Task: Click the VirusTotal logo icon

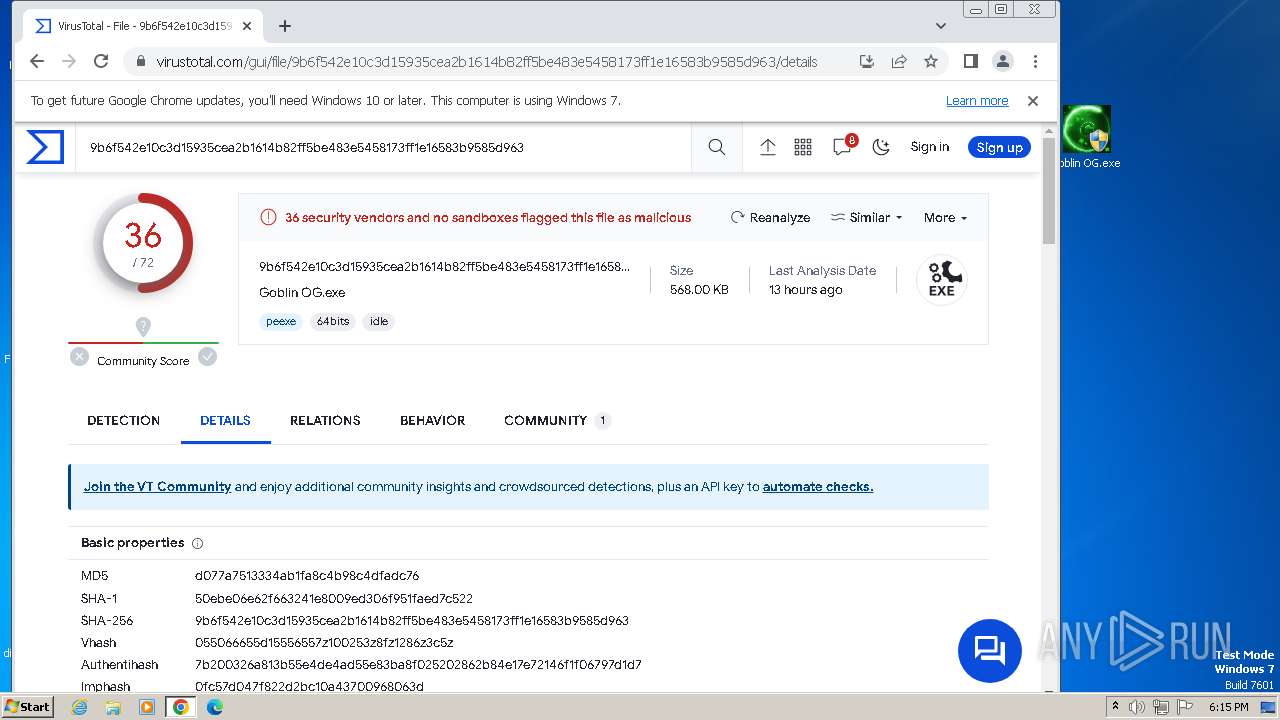Action: 45,147
